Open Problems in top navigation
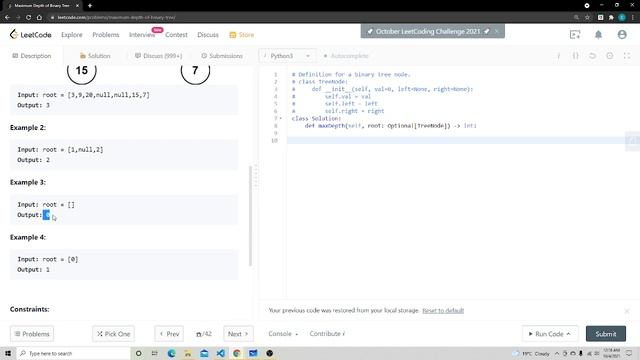 (x=106, y=35)
